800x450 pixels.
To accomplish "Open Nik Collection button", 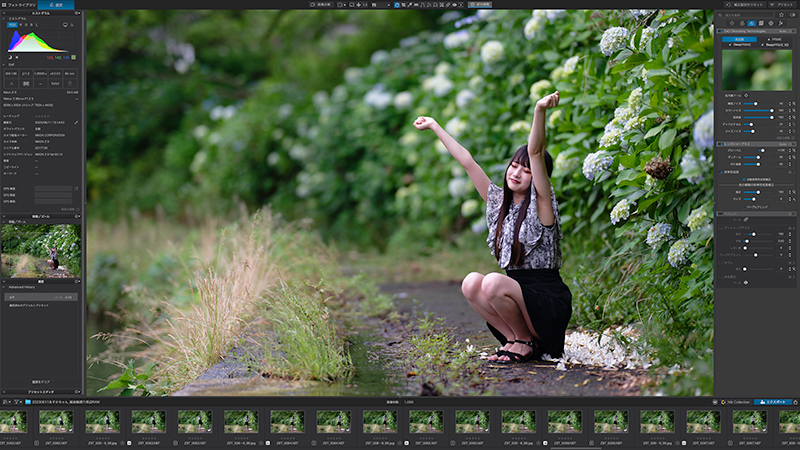I will click(x=735, y=402).
